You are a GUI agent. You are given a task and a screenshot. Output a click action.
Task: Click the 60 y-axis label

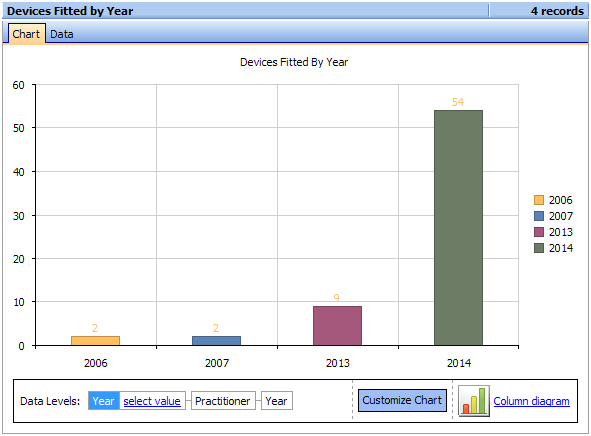[x=18, y=85]
